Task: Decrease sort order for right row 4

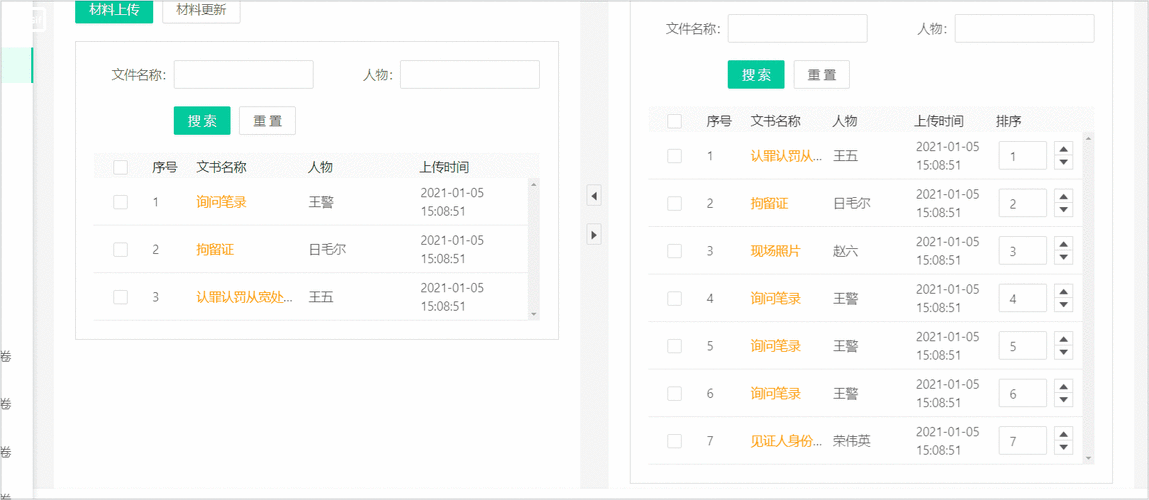Action: tap(1063, 305)
